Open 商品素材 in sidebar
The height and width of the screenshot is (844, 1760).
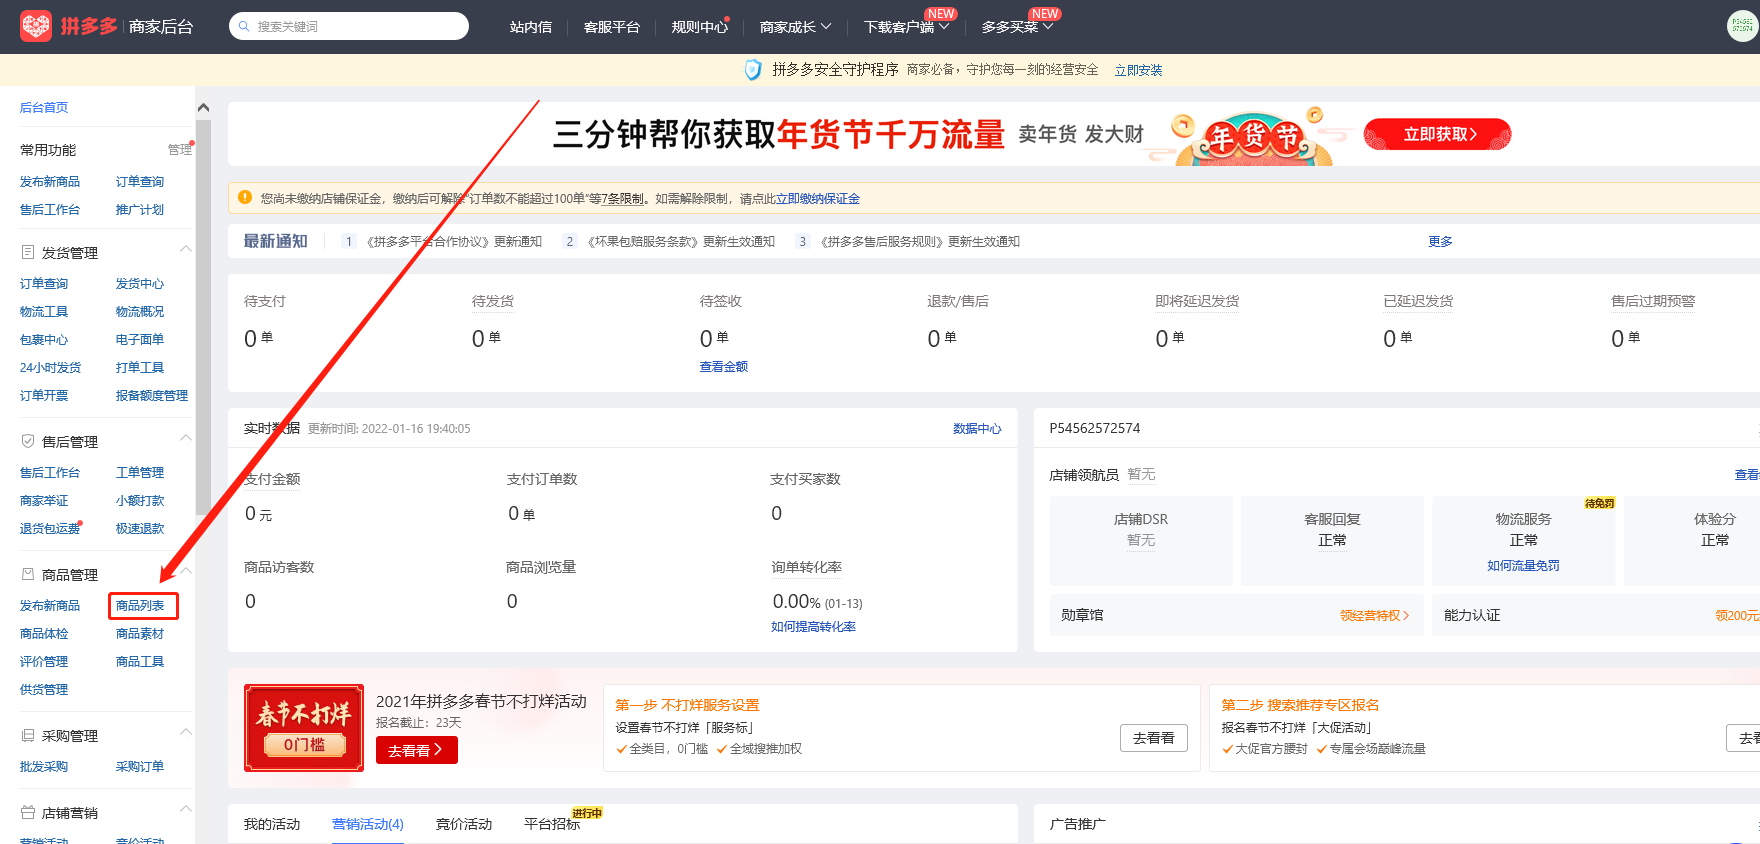click(x=140, y=634)
